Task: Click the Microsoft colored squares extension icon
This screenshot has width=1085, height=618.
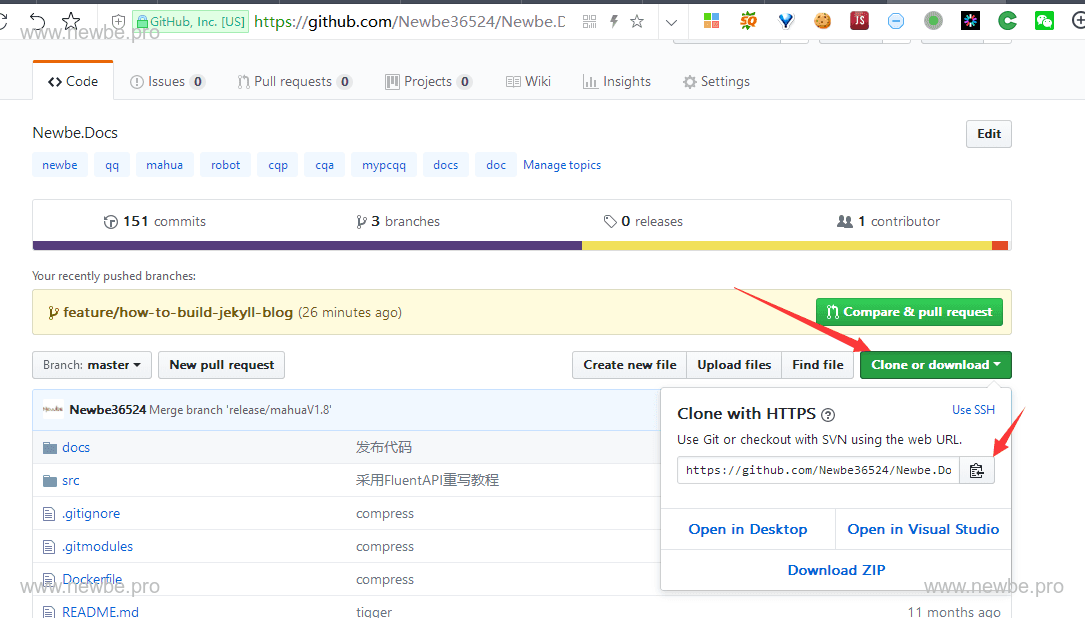Action: tap(711, 21)
